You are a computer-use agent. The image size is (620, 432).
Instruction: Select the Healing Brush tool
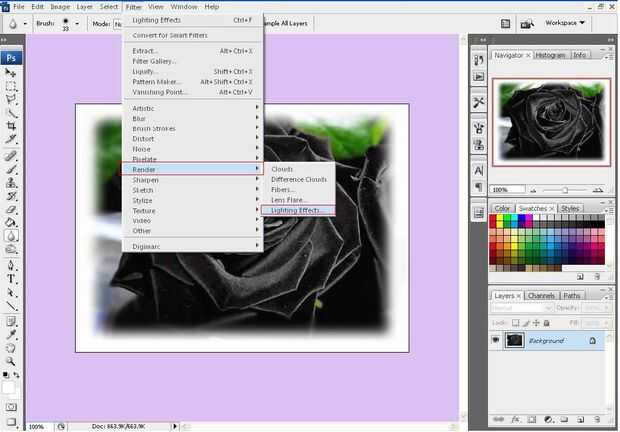coord(11,156)
